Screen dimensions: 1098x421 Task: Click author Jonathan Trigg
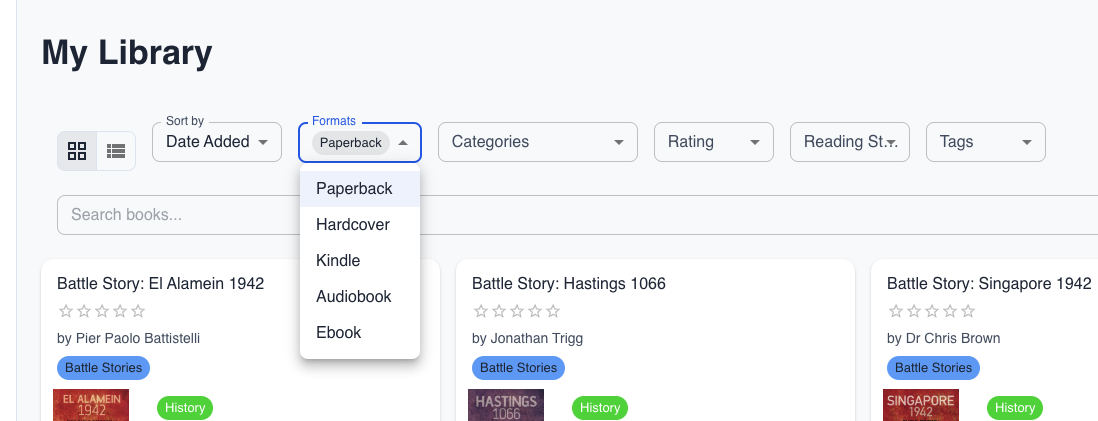(536, 339)
